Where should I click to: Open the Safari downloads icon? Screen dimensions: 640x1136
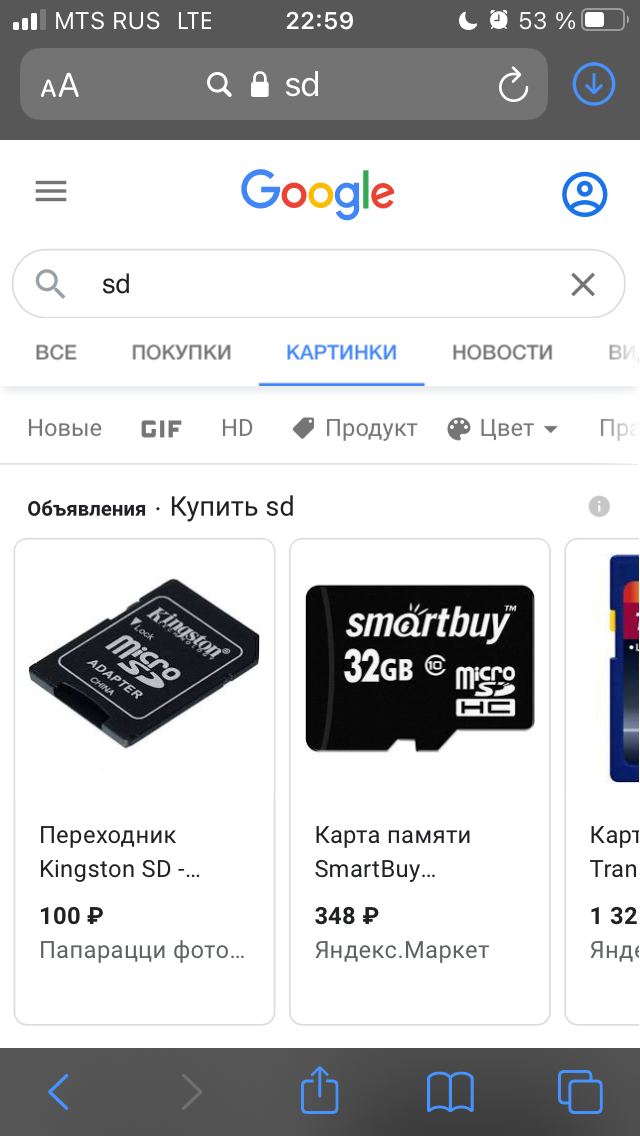click(594, 84)
